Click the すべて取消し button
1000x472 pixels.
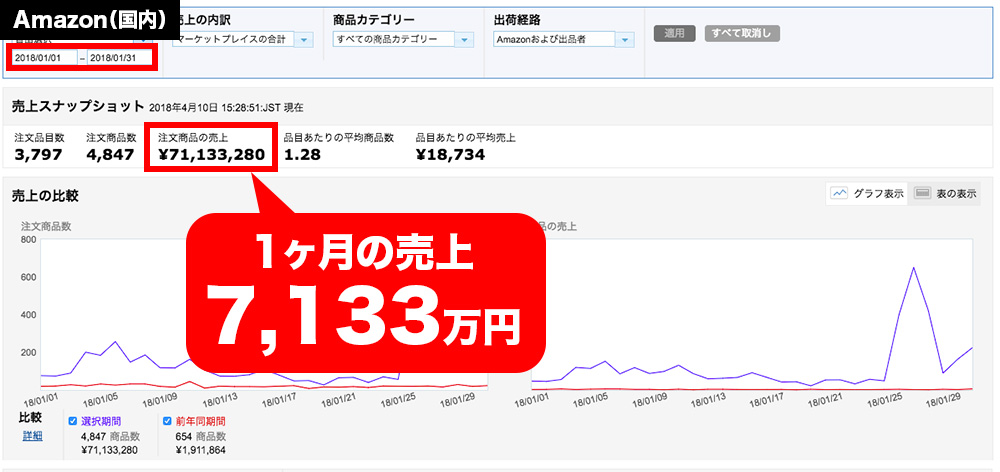pos(742,34)
